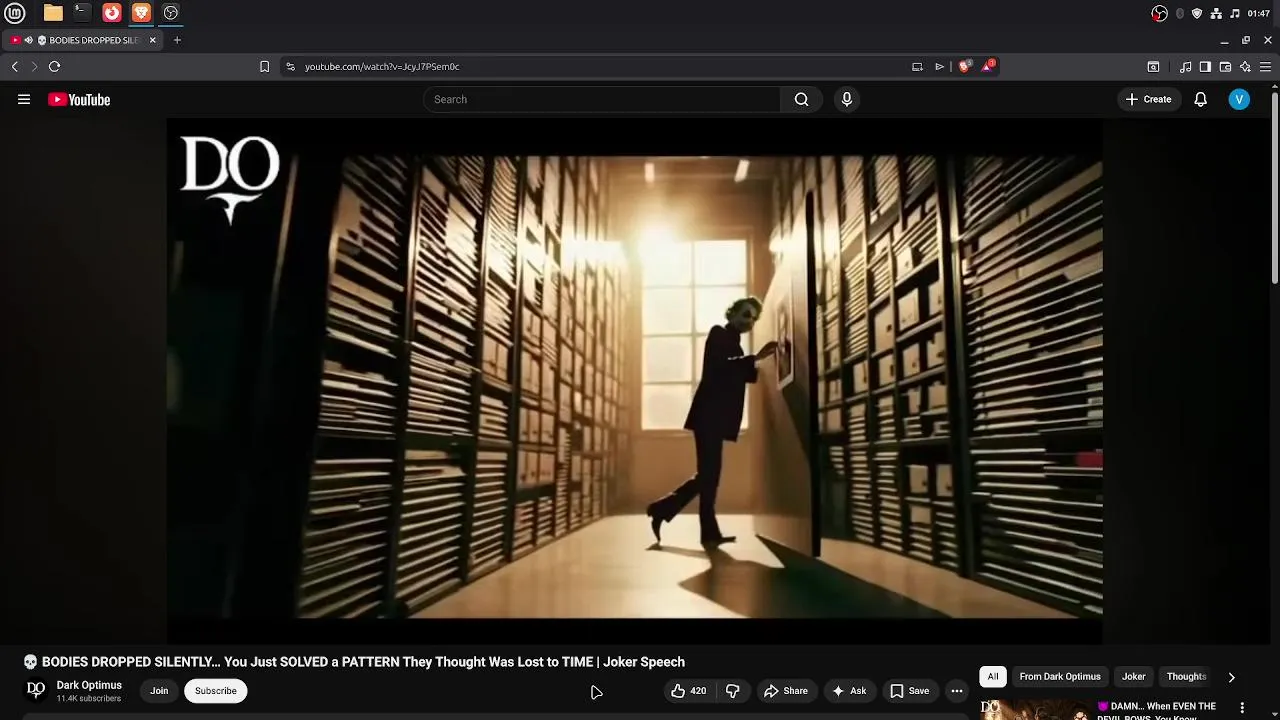Viewport: 1280px width, 720px height.
Task: Open the Brave Rewards triangle icon
Action: (988, 66)
